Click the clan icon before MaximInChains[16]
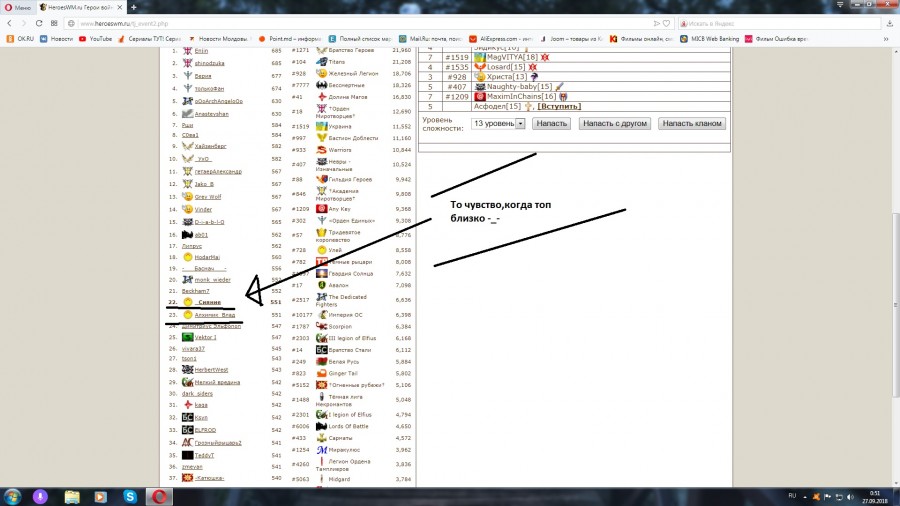 tap(480, 96)
